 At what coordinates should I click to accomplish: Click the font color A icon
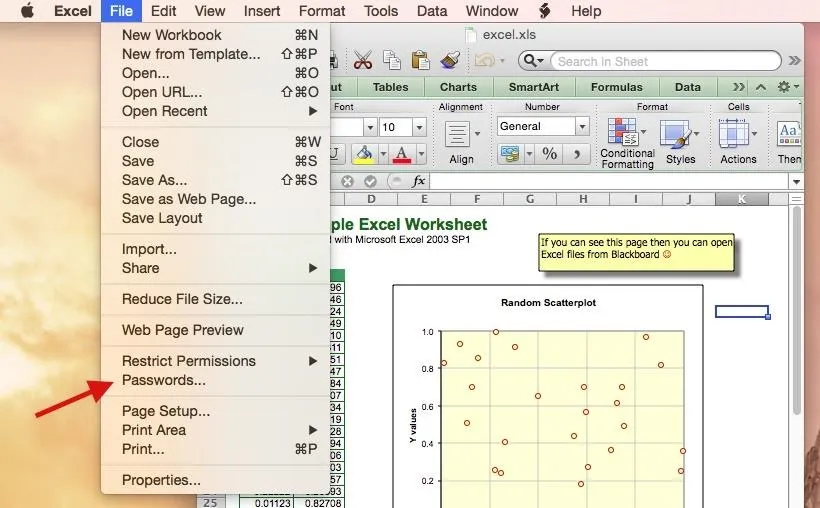click(402, 154)
